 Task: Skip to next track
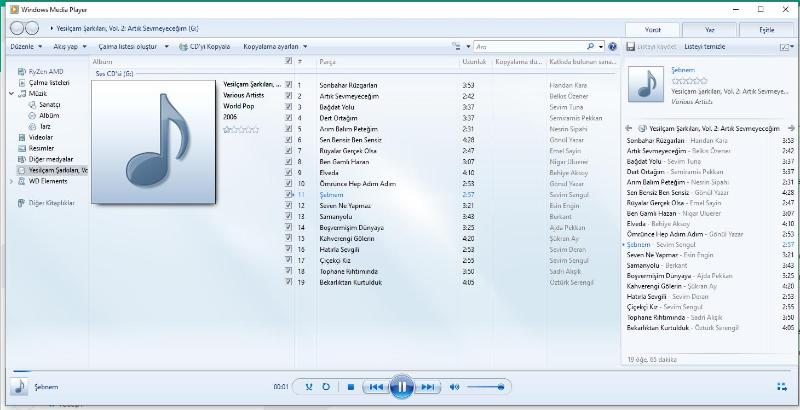[x=428, y=387]
